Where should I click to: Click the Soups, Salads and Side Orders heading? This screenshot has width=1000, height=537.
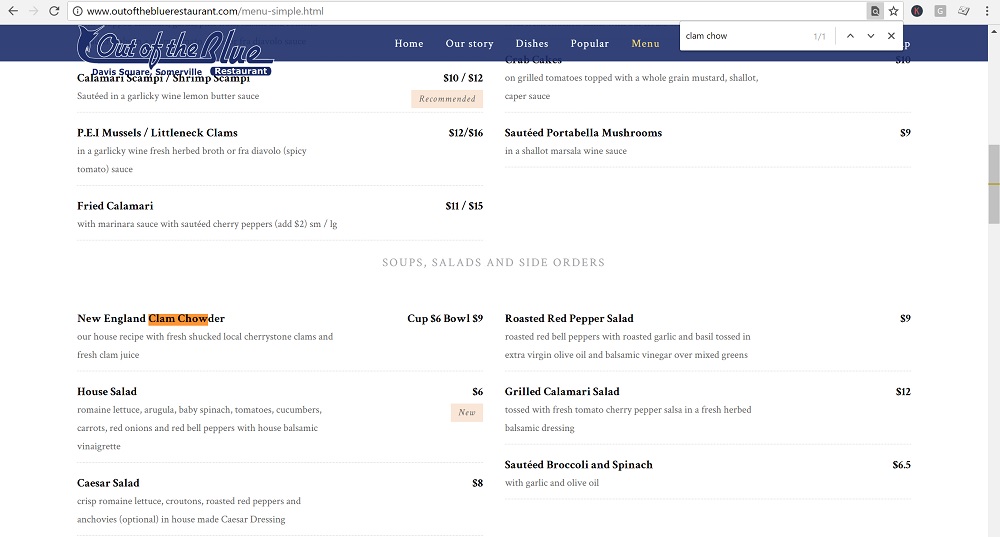click(x=494, y=262)
